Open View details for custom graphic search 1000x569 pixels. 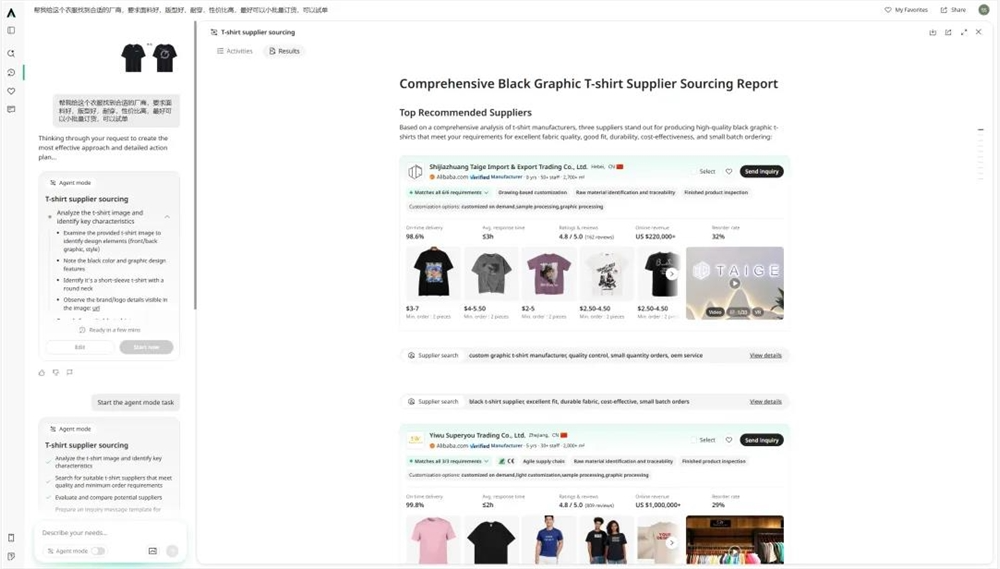(x=765, y=355)
